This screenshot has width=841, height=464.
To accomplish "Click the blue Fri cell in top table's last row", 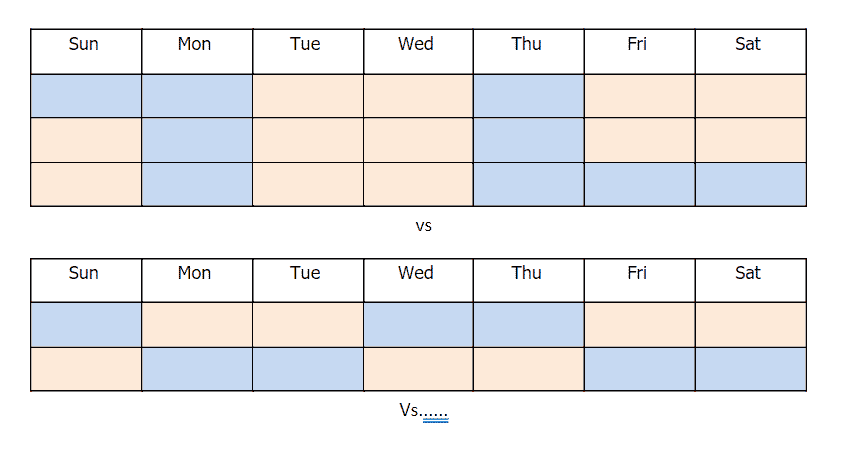I will [639, 185].
